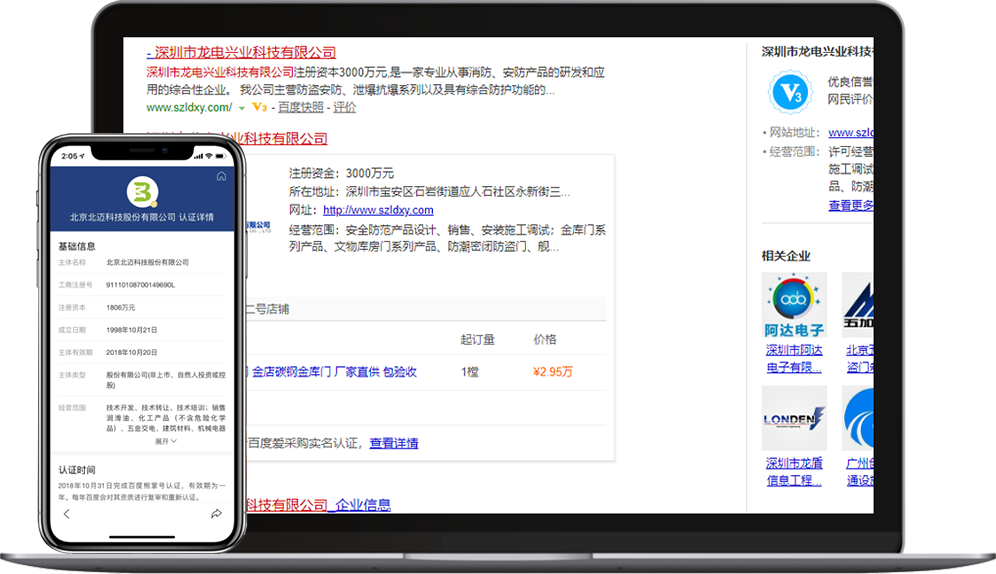Click the blue V3 credit badge

point(790,93)
